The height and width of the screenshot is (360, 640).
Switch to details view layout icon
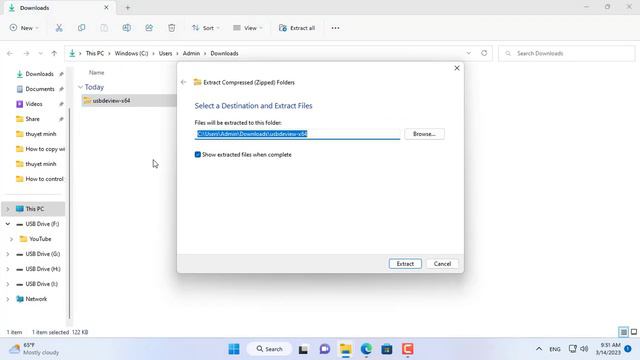pyautogui.click(x=623, y=332)
